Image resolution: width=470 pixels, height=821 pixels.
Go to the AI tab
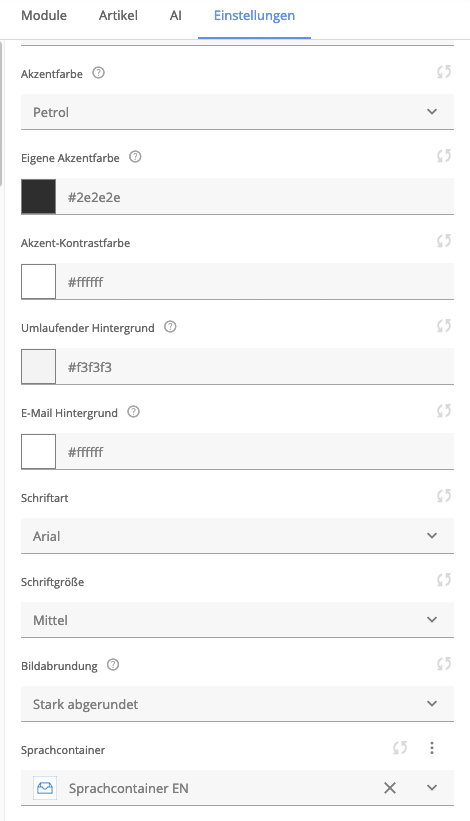coord(176,16)
